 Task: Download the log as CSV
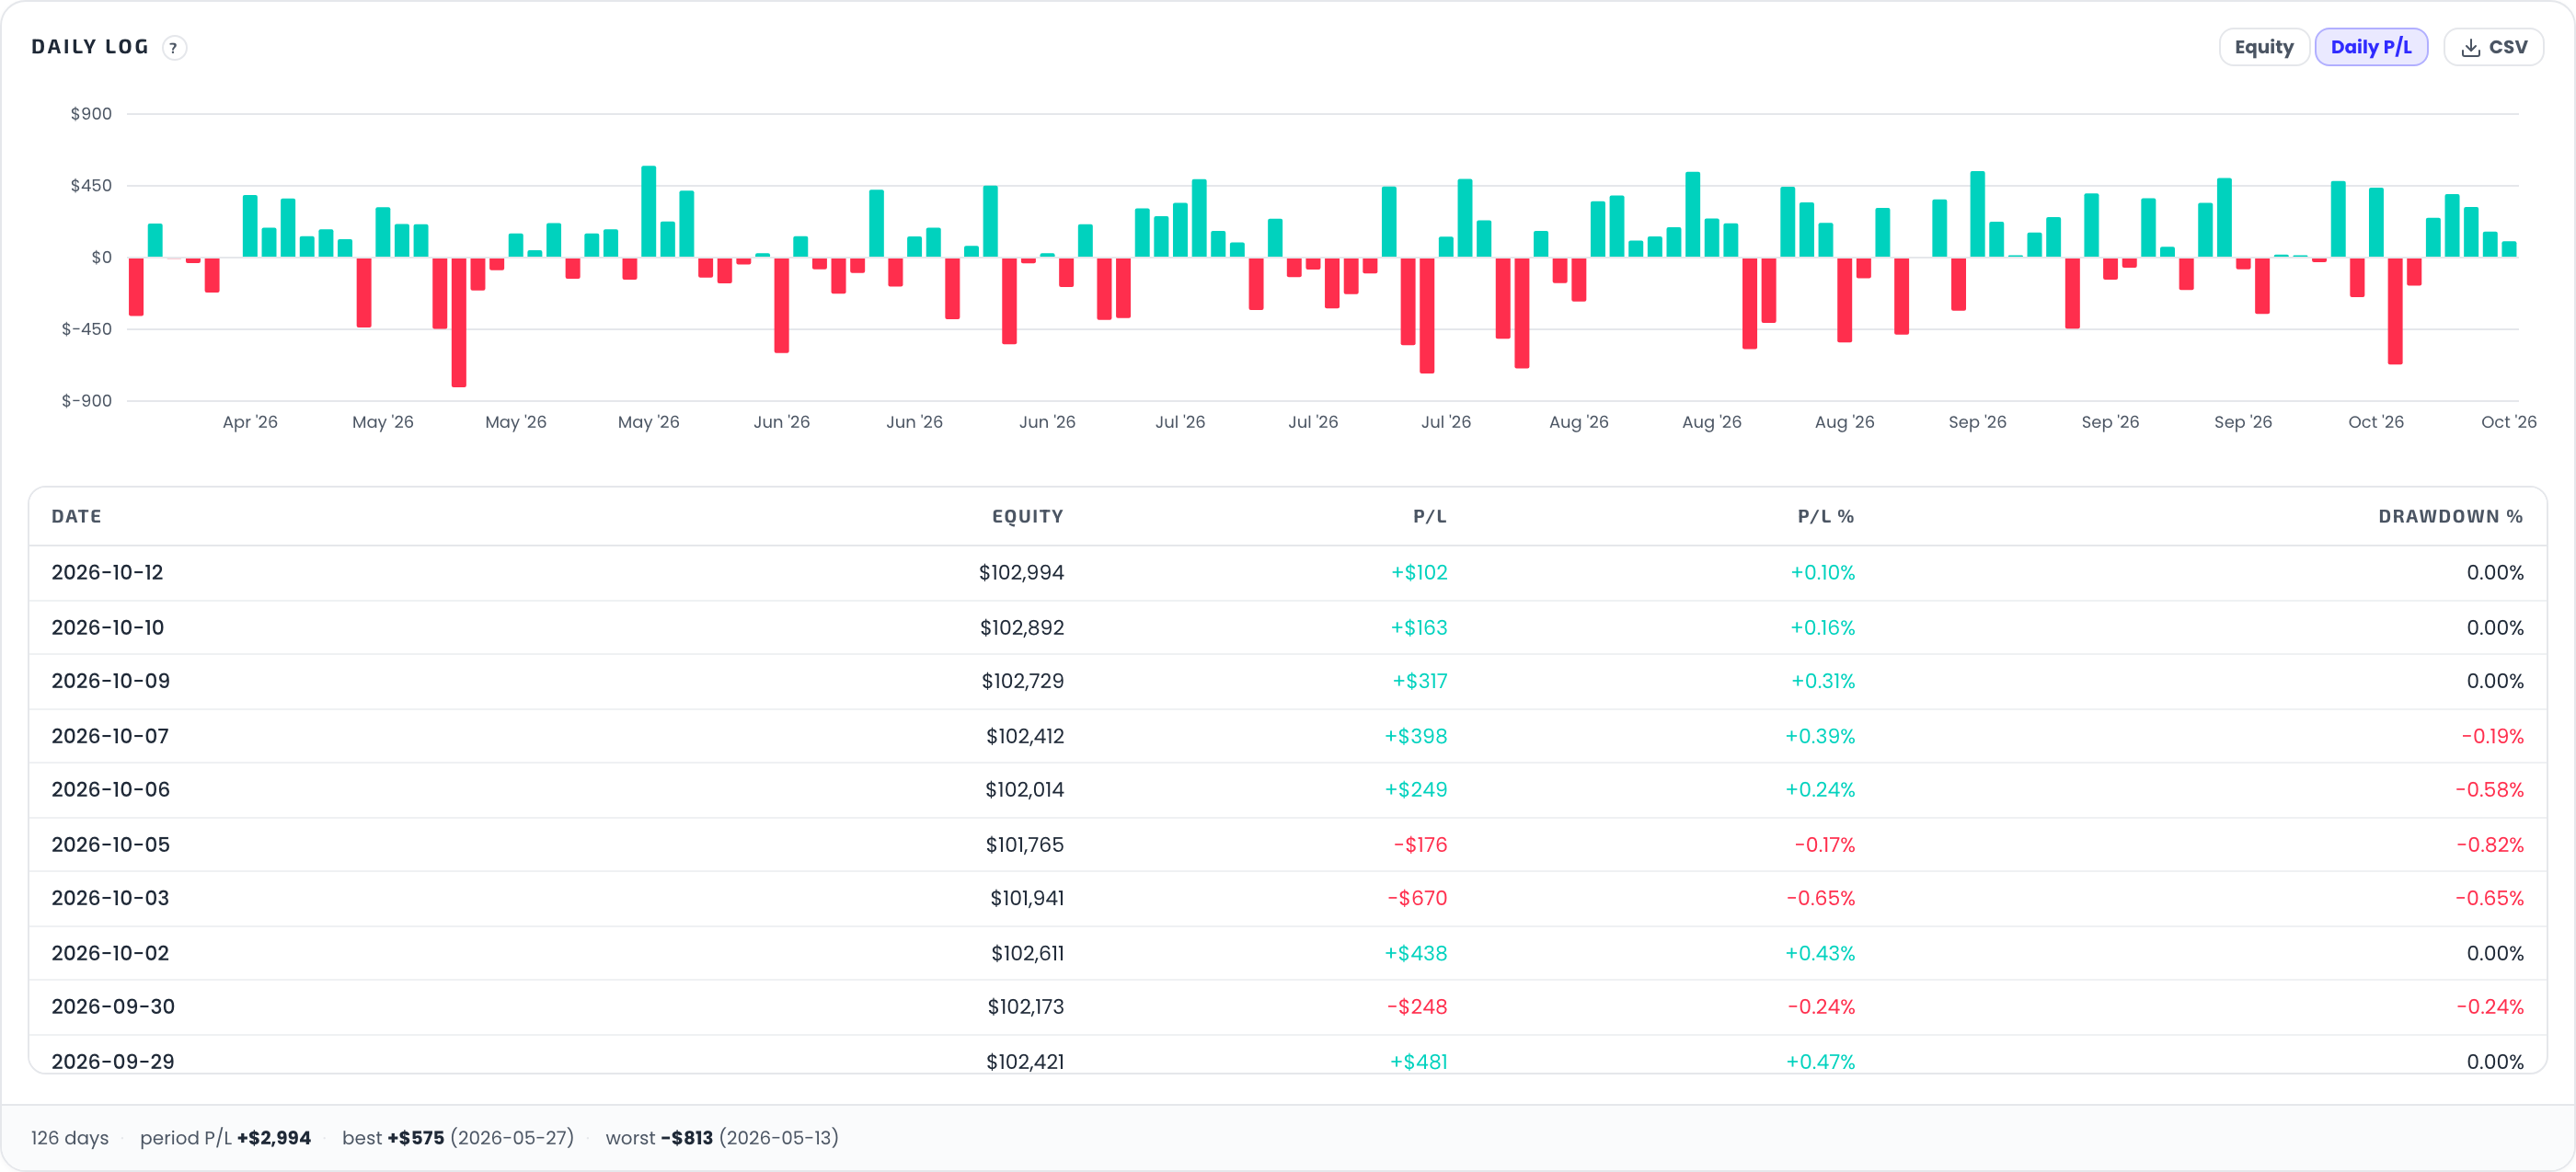click(2493, 47)
